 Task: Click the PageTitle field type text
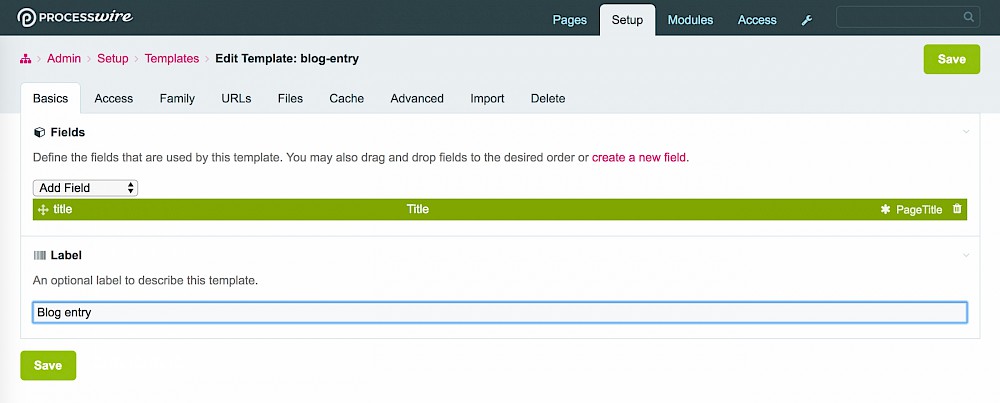tap(919, 210)
